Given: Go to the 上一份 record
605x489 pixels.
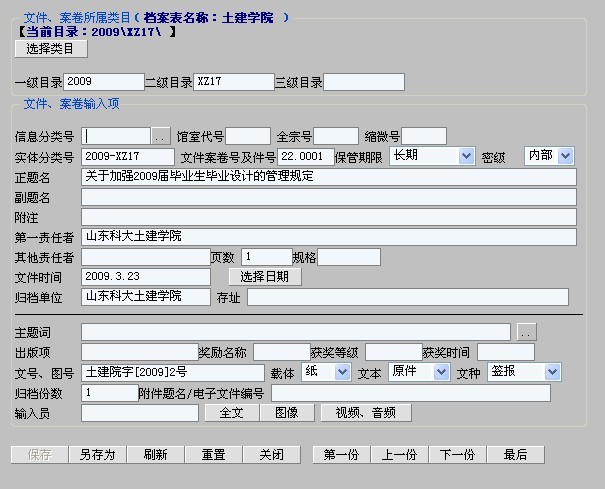Looking at the screenshot, I should (x=399, y=455).
